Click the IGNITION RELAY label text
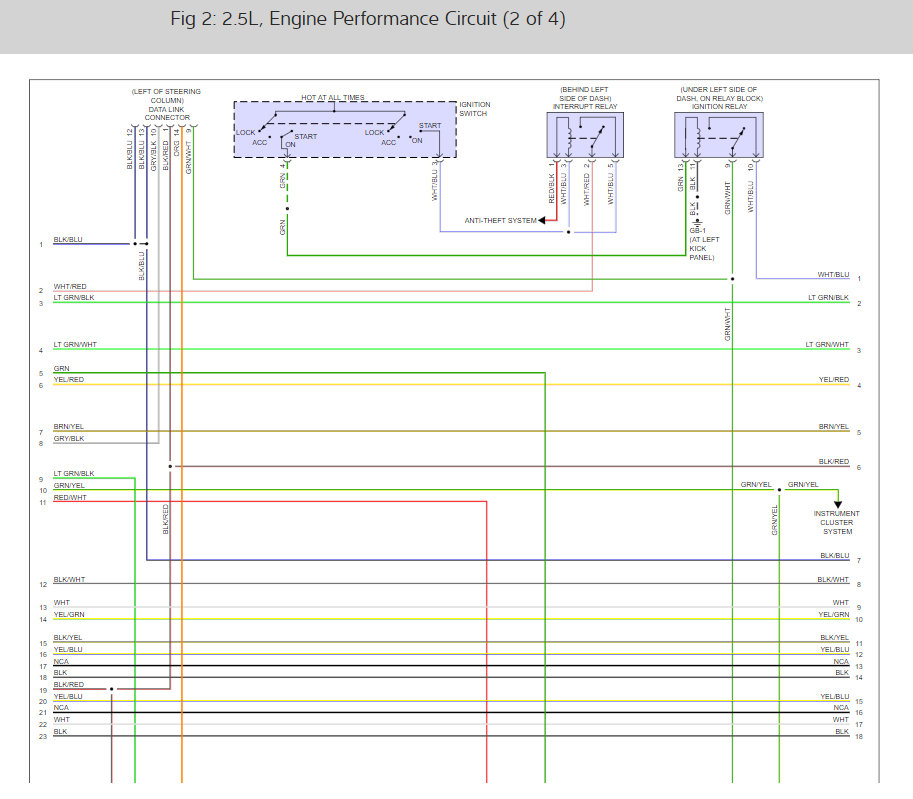Image resolution: width=913 pixels, height=799 pixels. pyautogui.click(x=720, y=107)
